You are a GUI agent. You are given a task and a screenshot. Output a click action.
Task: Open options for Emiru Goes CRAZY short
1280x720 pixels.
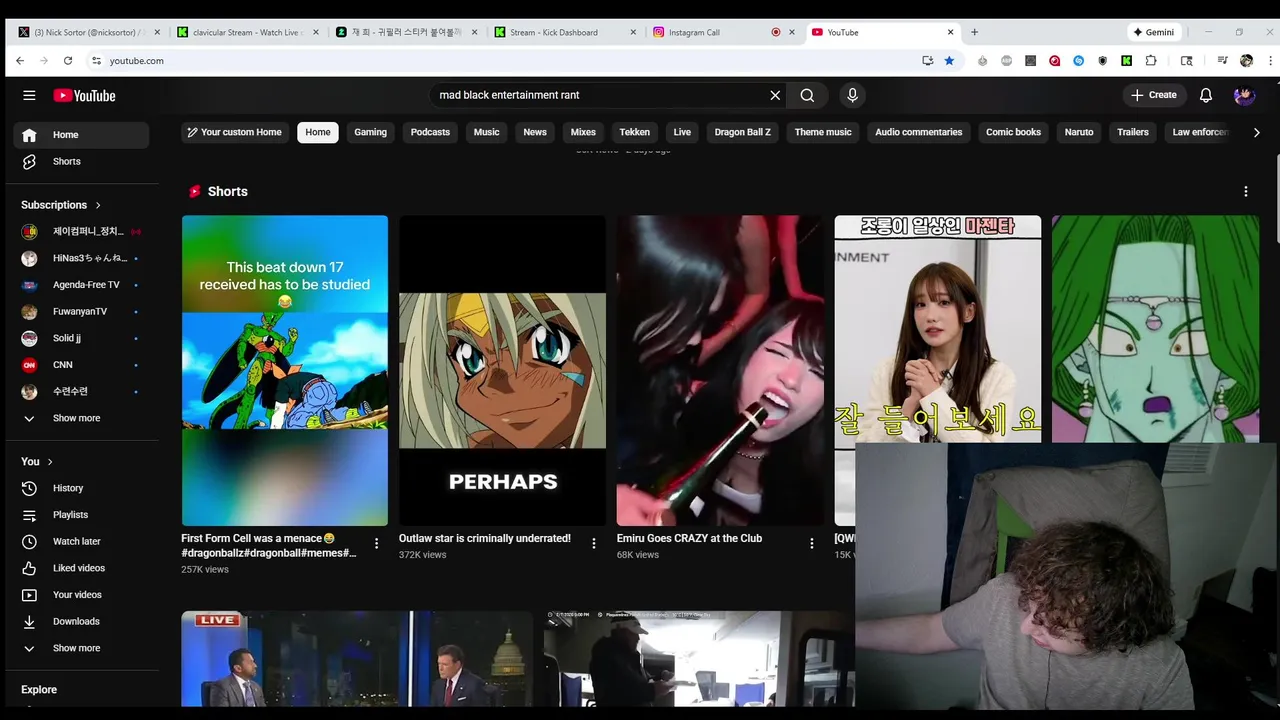click(x=811, y=543)
